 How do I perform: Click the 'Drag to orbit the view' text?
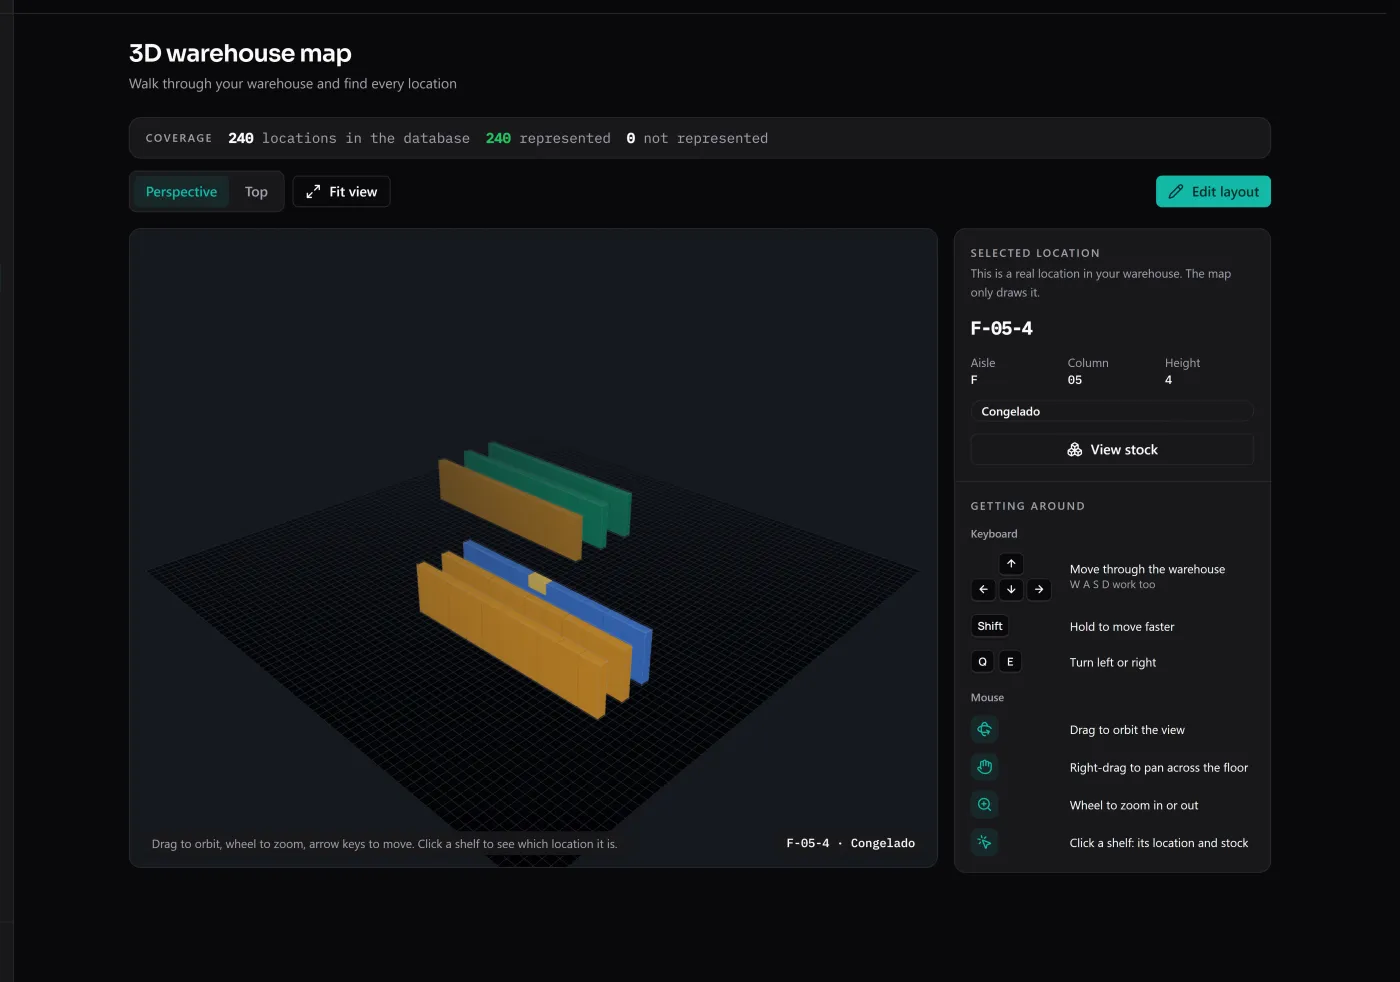pyautogui.click(x=1127, y=730)
